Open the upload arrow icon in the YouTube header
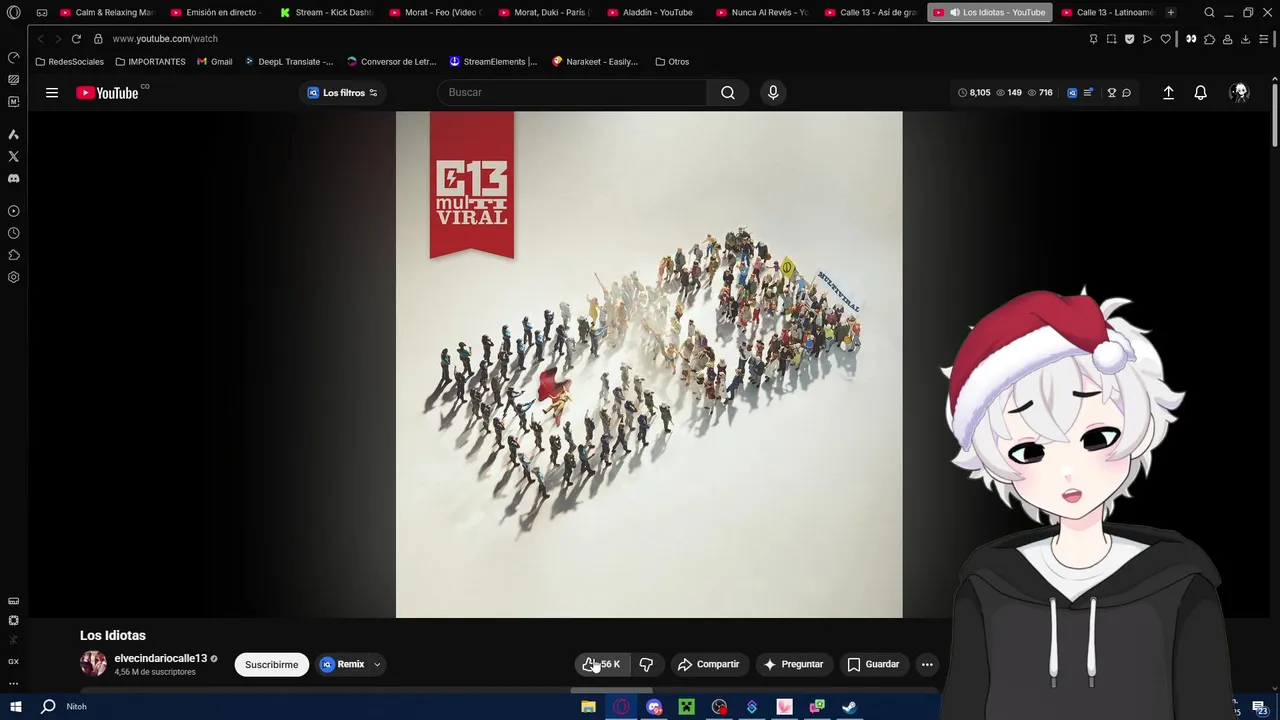1280x720 pixels. pyautogui.click(x=1168, y=93)
